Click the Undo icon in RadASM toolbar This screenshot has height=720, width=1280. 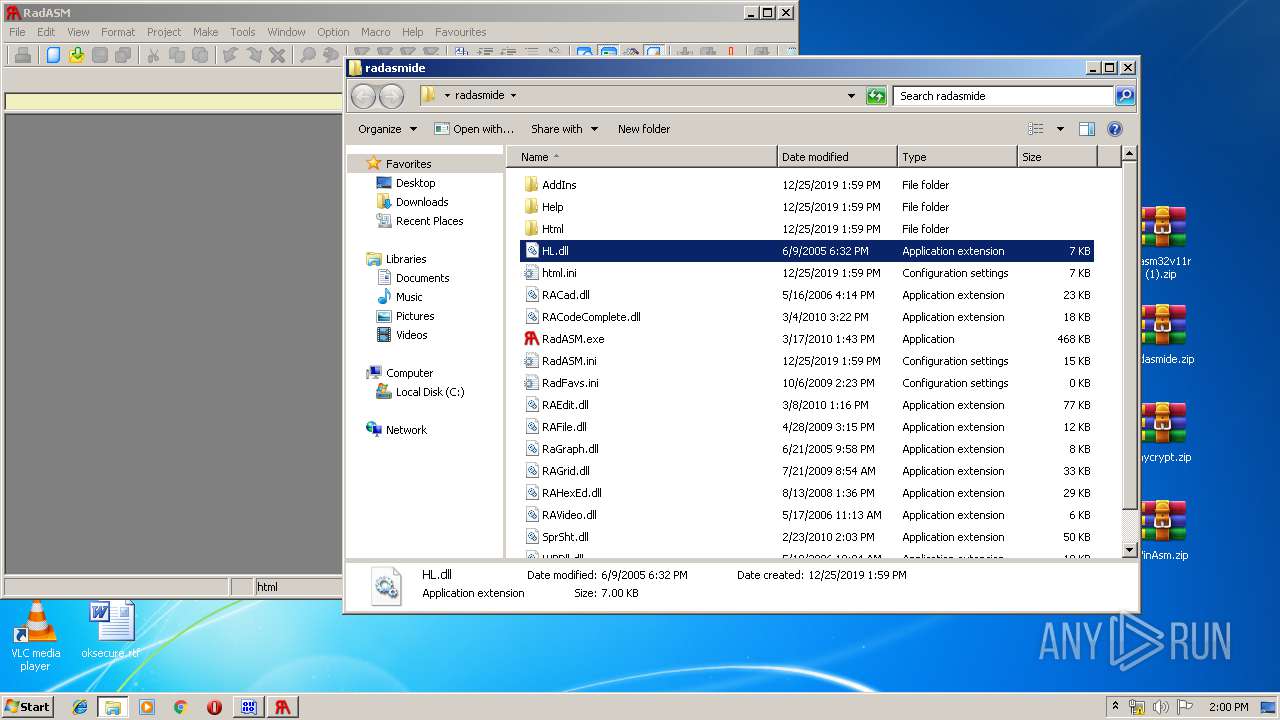click(230, 56)
